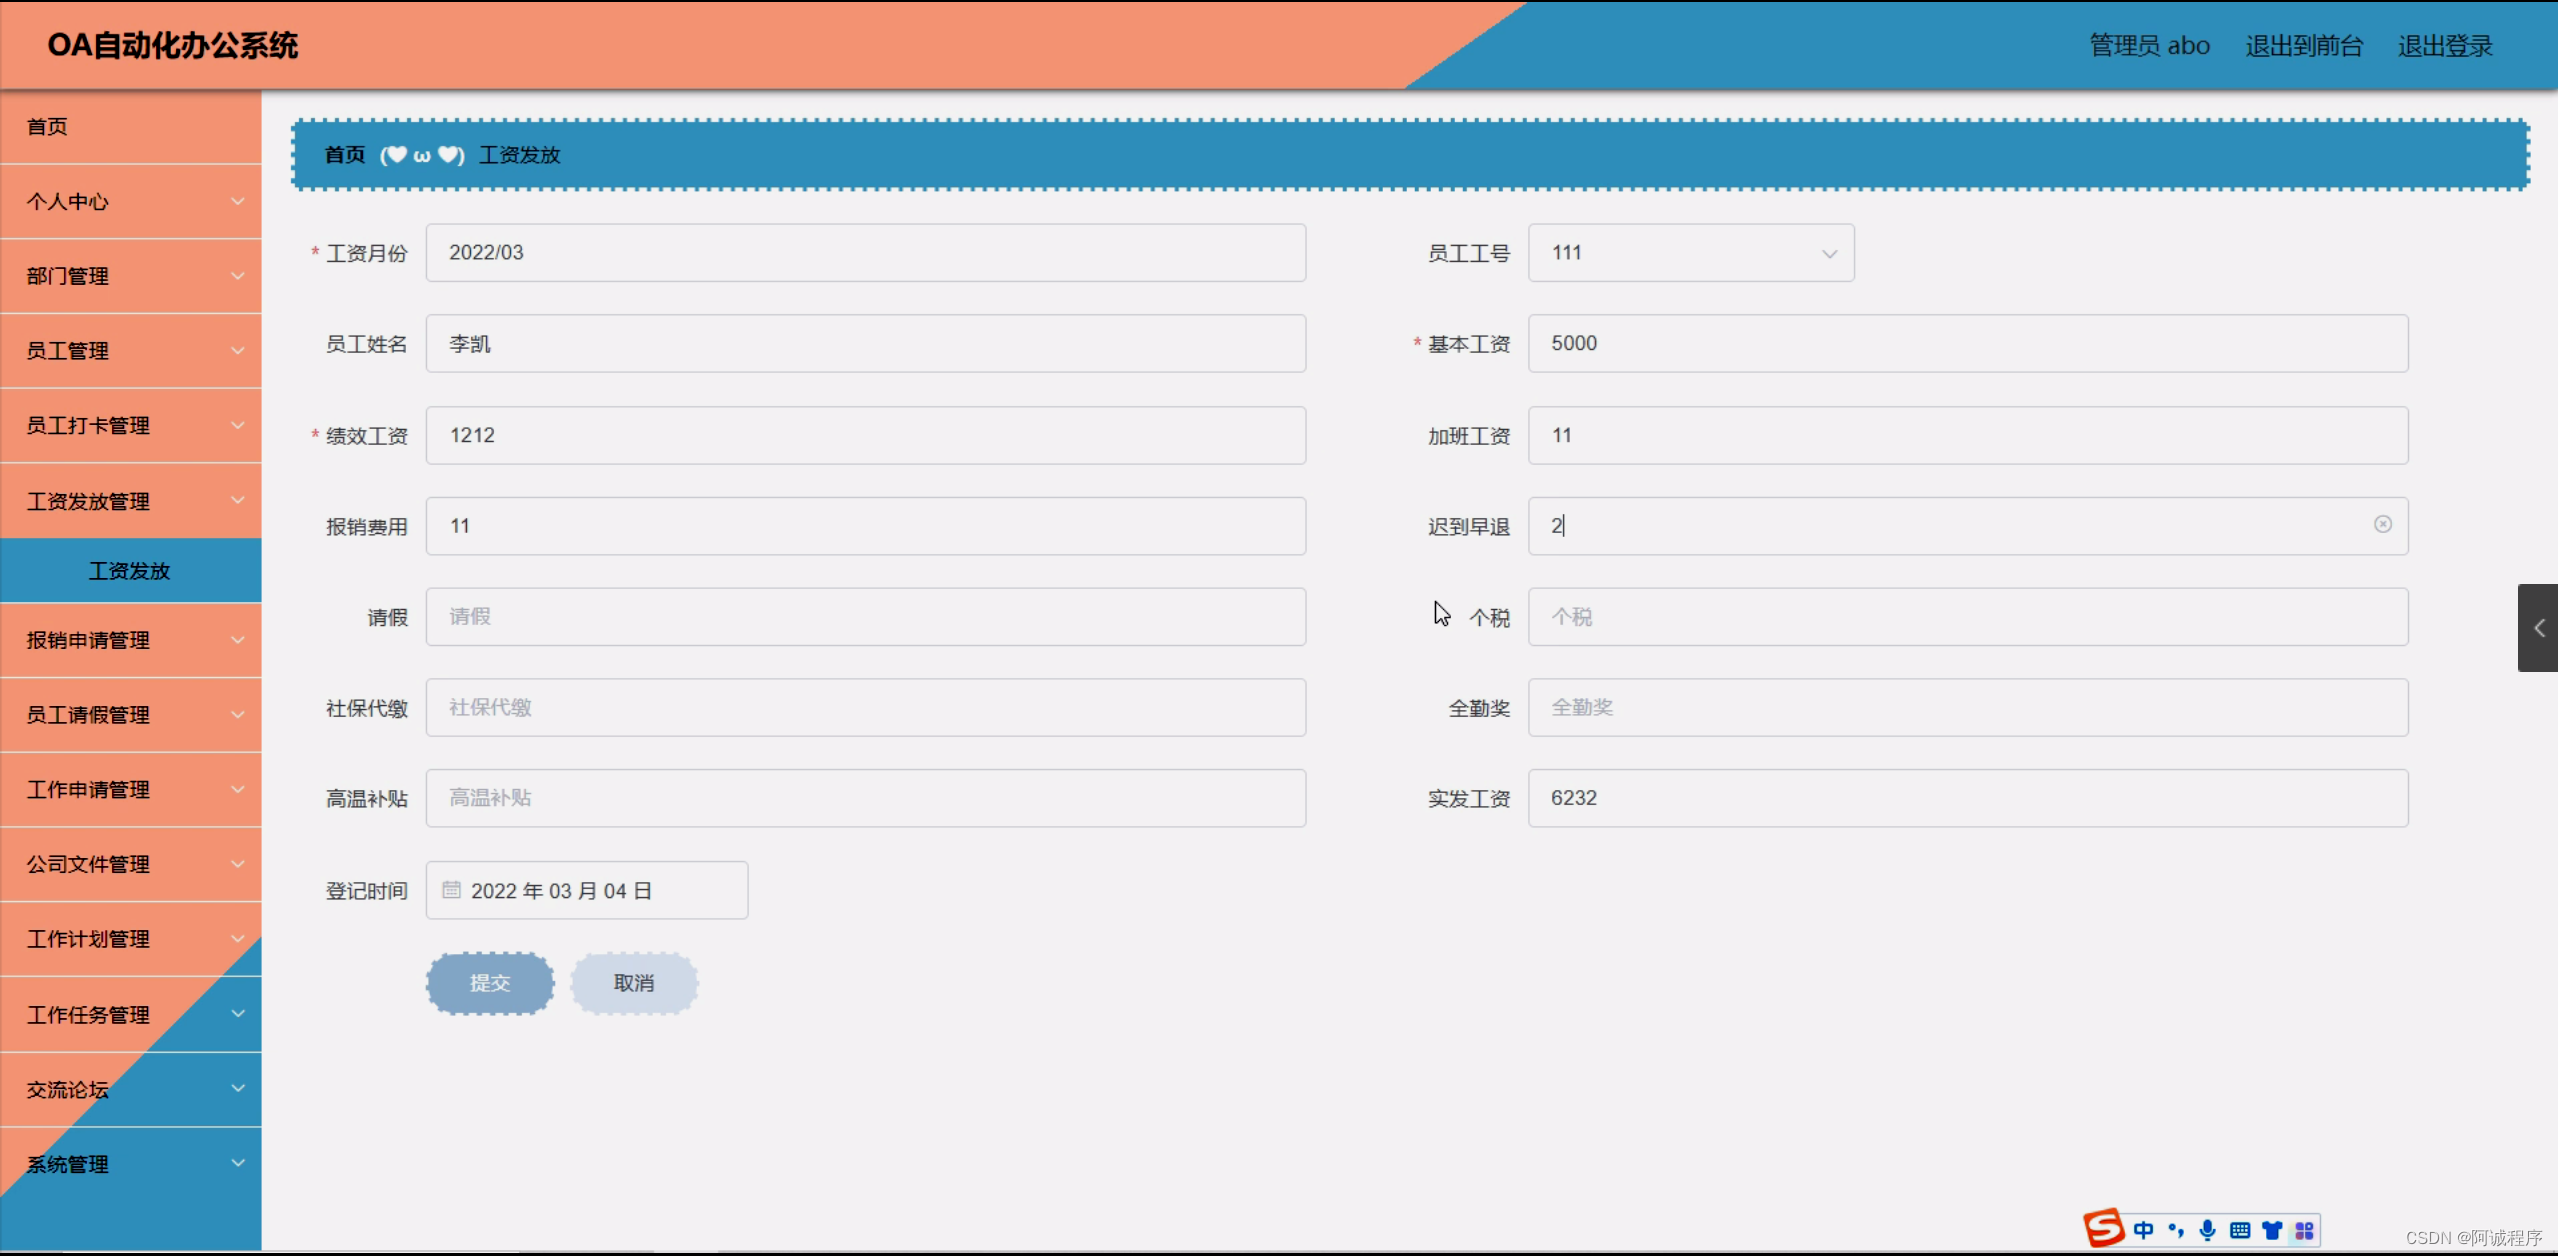Screen dimensions: 2558x1256
Task: Open the Sogou soft keyboard icon
Action: [2240, 1230]
